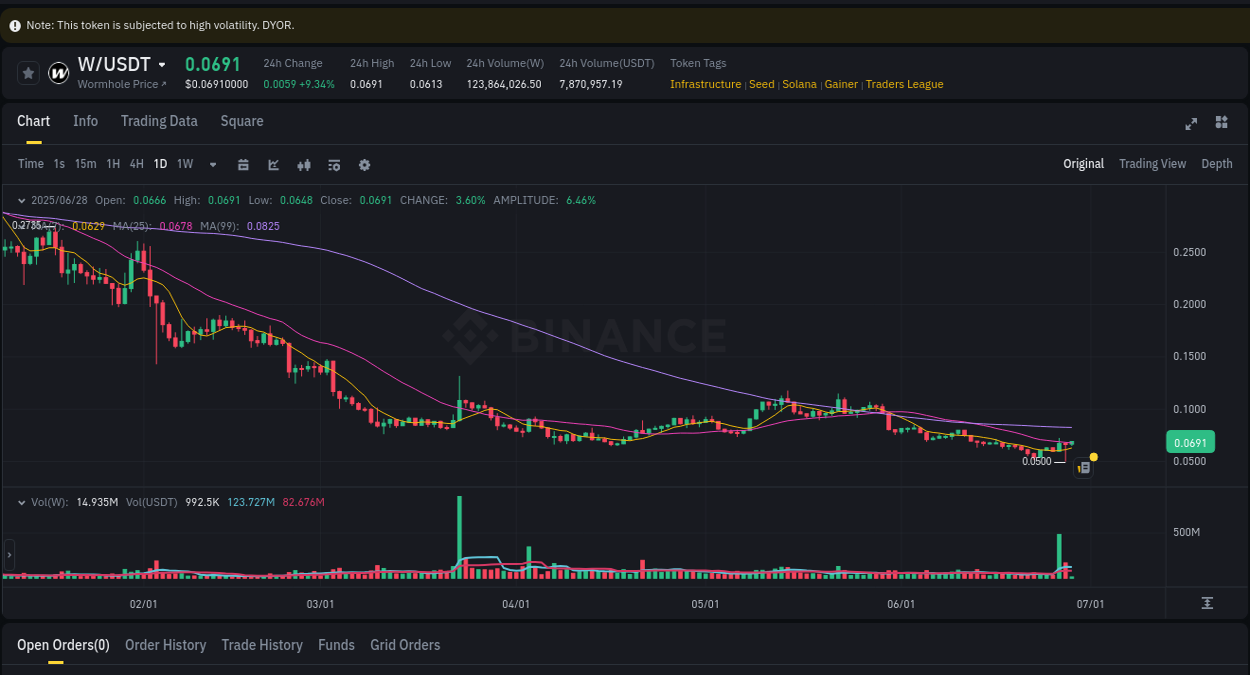Screen dimensions: 1250x675
Task: Open the chart settings gear
Action: pyautogui.click(x=364, y=164)
